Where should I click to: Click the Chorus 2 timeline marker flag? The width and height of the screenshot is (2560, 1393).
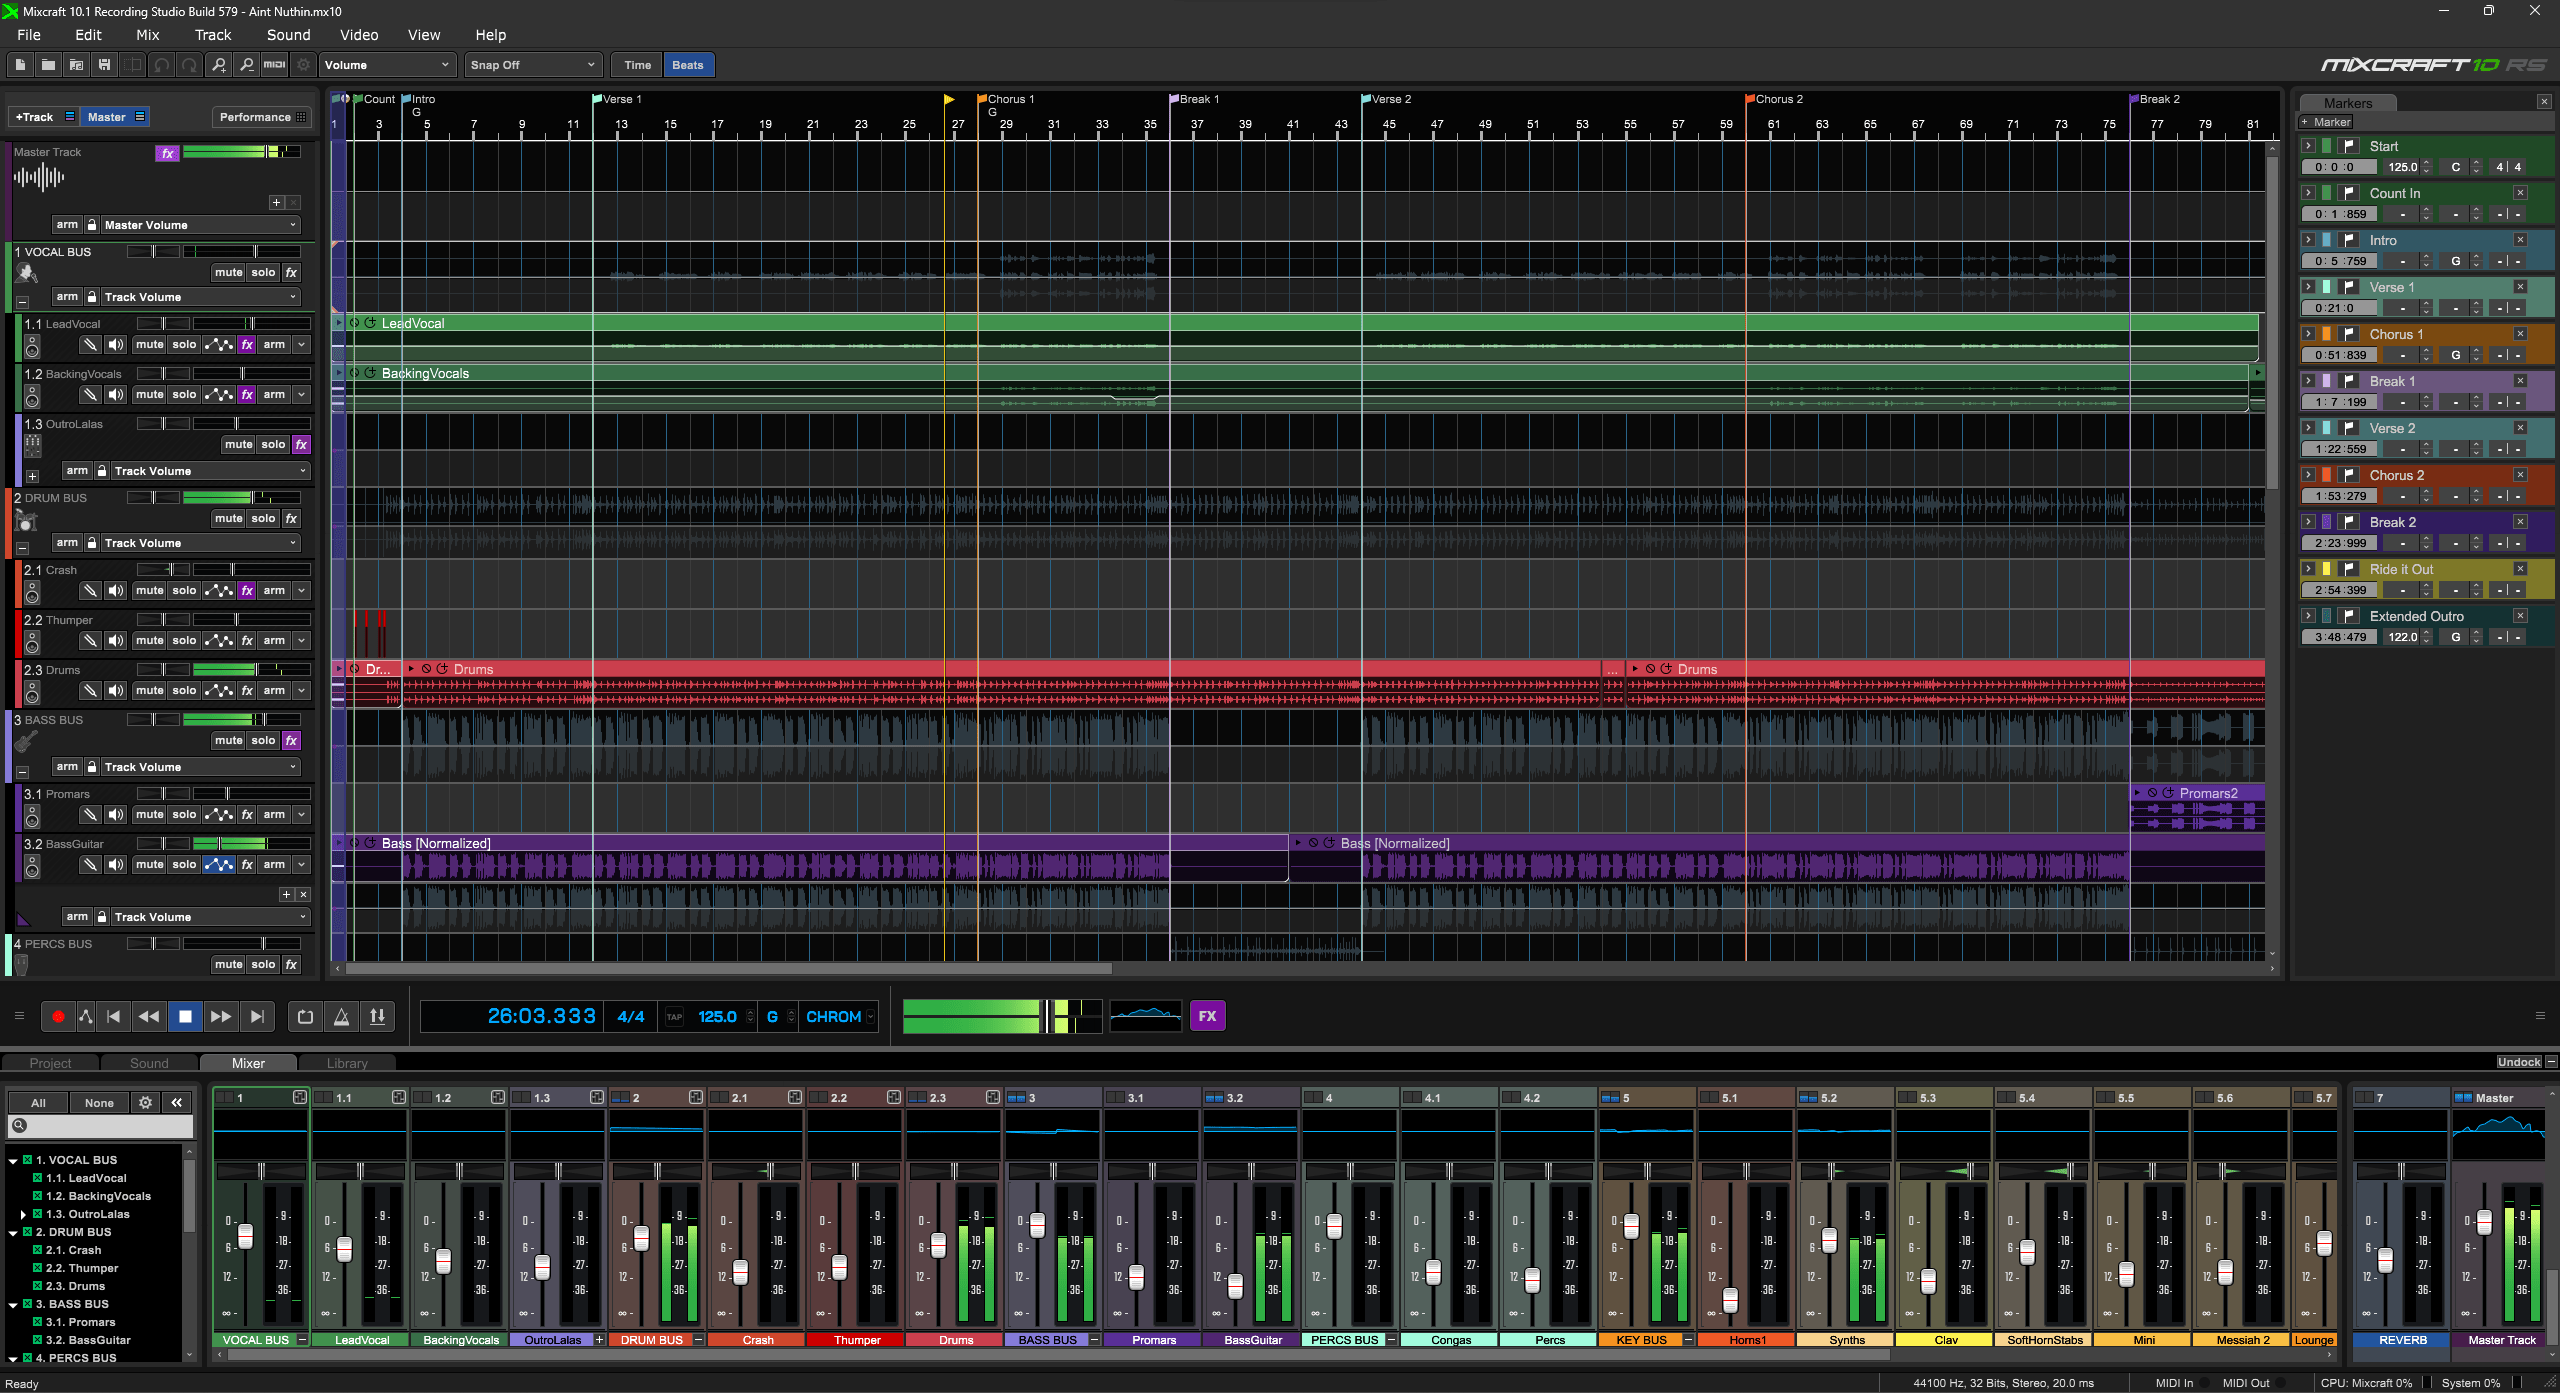pos(1750,99)
